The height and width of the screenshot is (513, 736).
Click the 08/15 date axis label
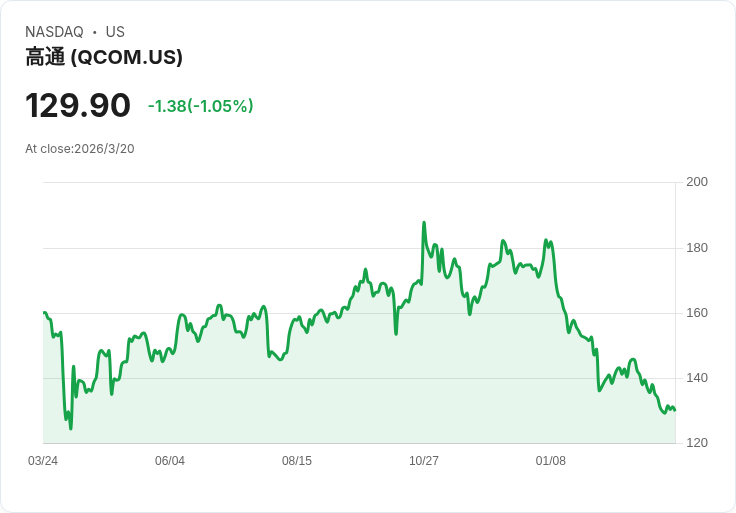click(297, 461)
